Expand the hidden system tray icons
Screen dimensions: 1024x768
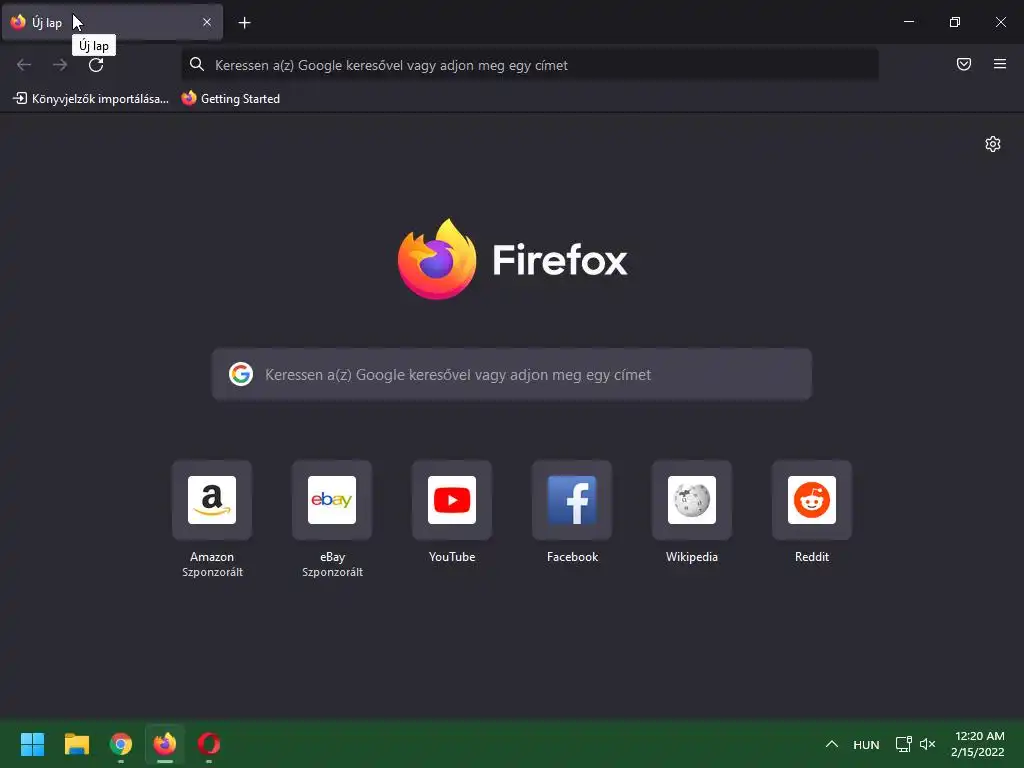(x=831, y=744)
